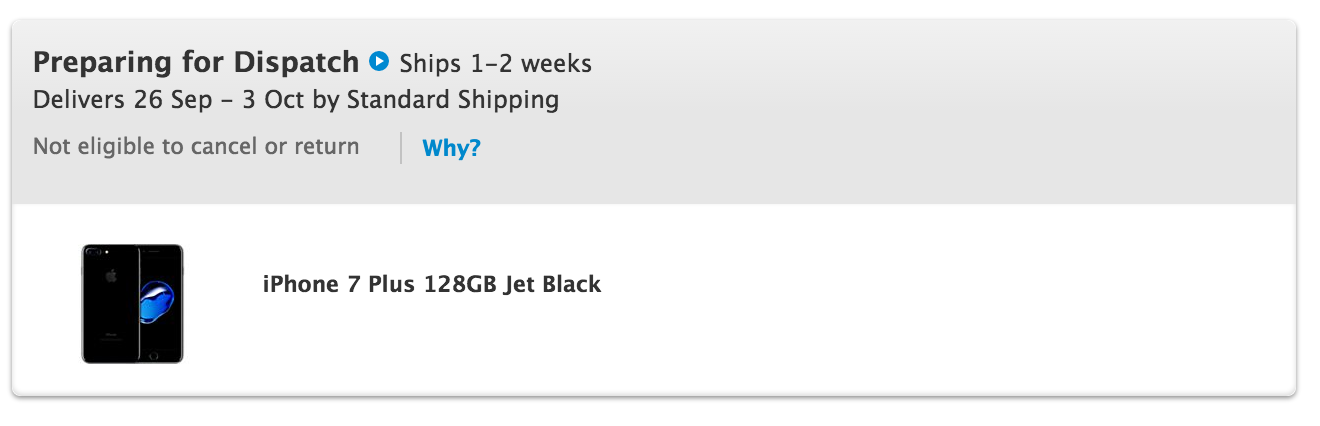
Task: Click the Jet Black color name
Action: [x=552, y=284]
